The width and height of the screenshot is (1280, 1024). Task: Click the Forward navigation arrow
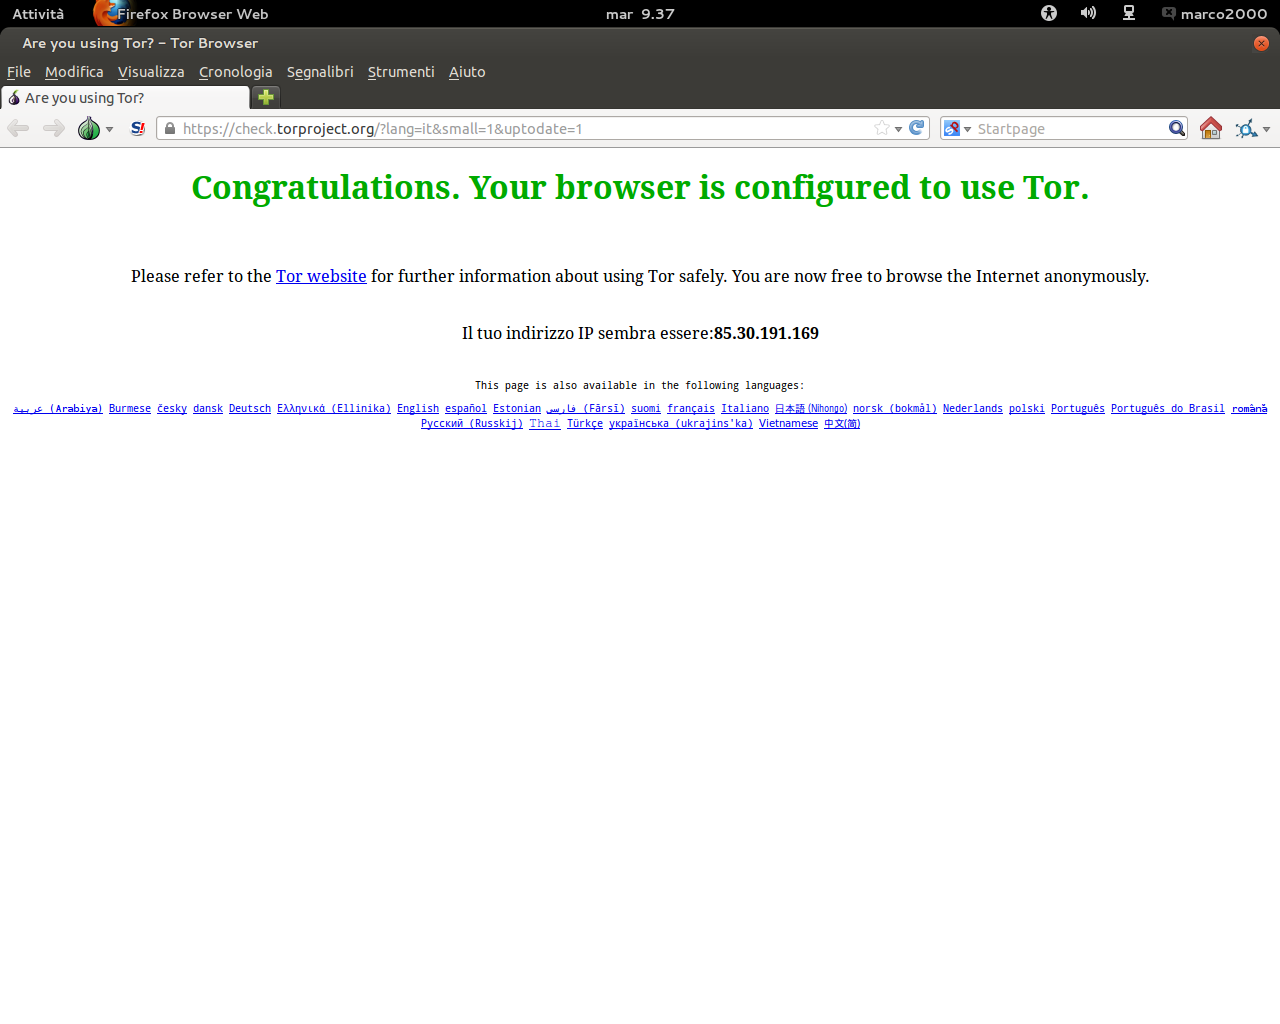(54, 128)
